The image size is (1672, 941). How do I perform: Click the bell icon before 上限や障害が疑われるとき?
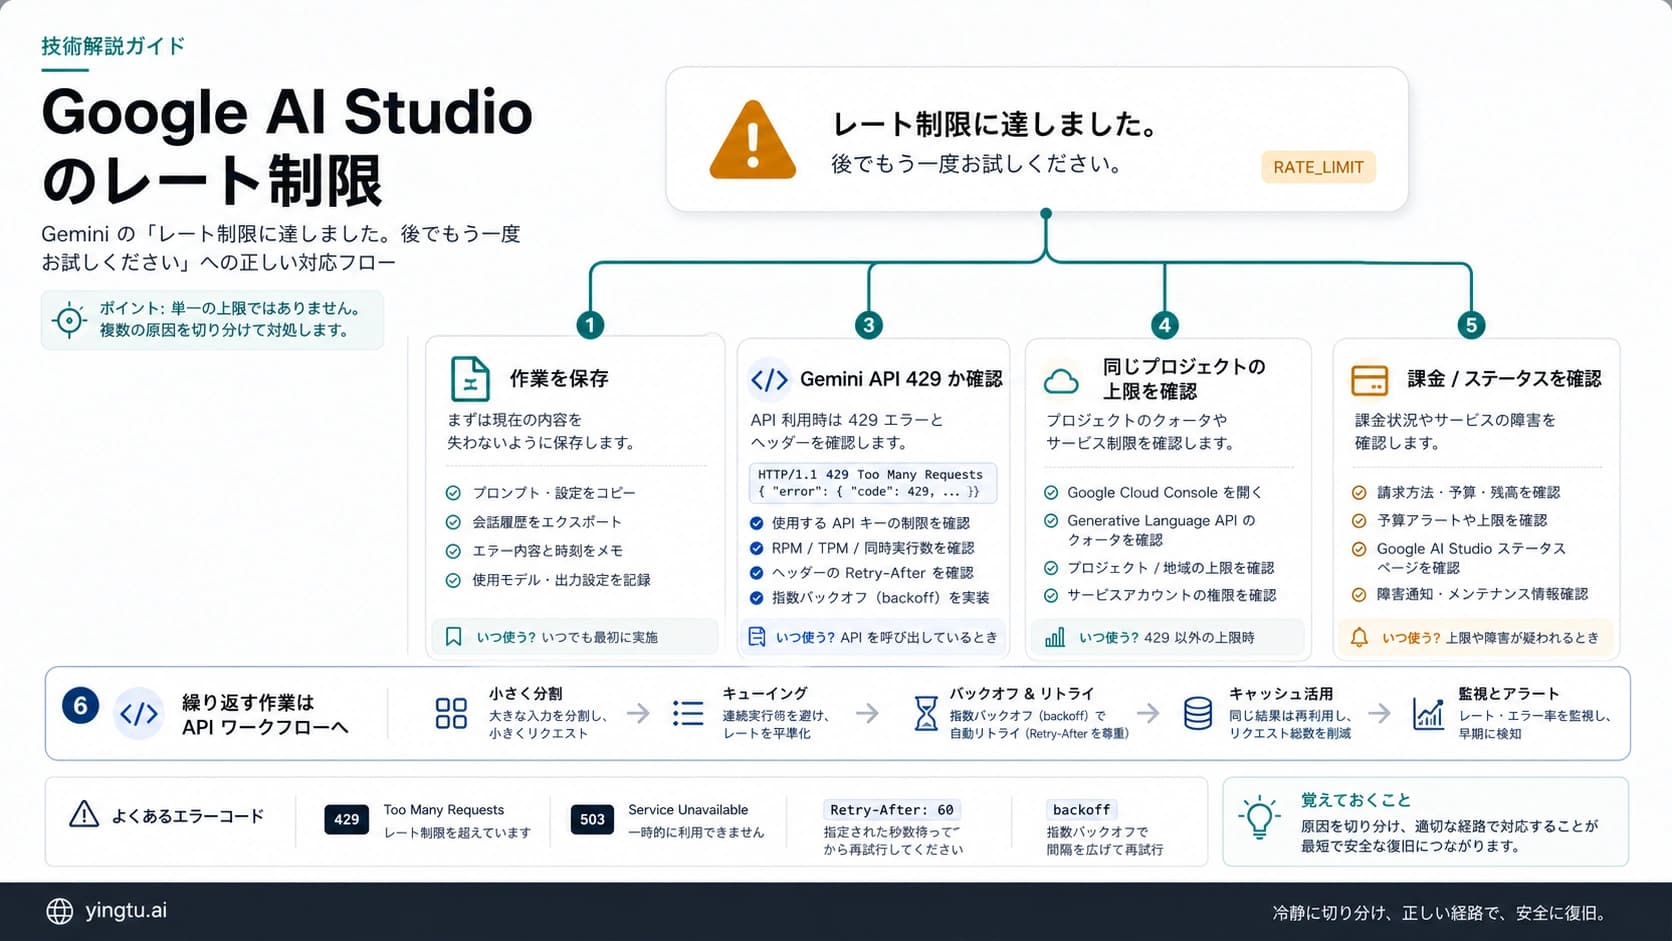point(1359,637)
